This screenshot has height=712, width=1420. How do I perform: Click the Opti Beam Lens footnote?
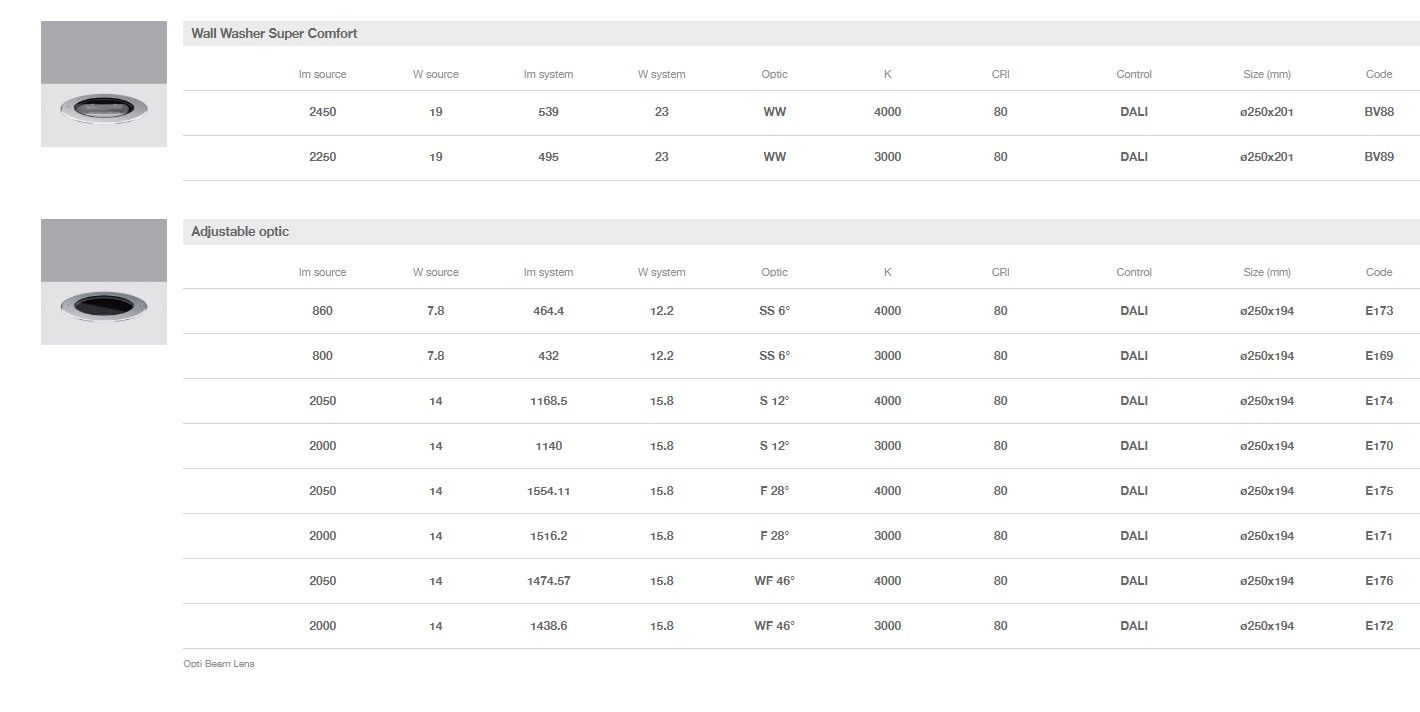[218, 664]
